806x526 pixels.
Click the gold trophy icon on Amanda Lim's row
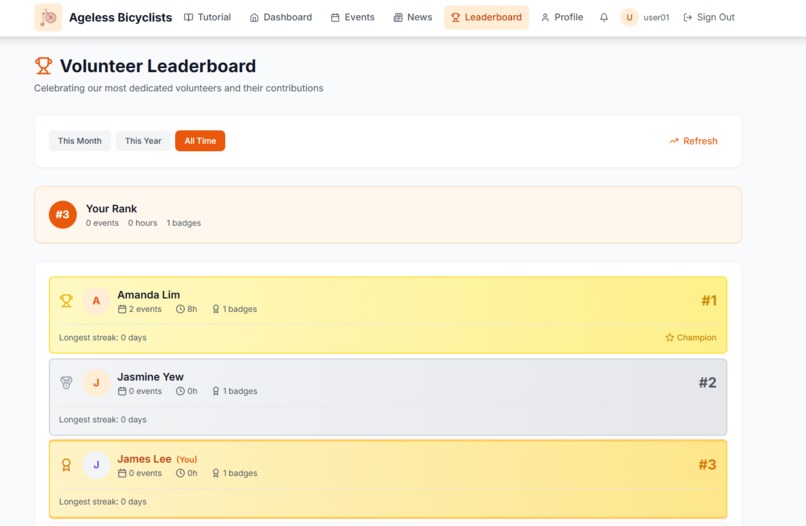click(x=66, y=300)
